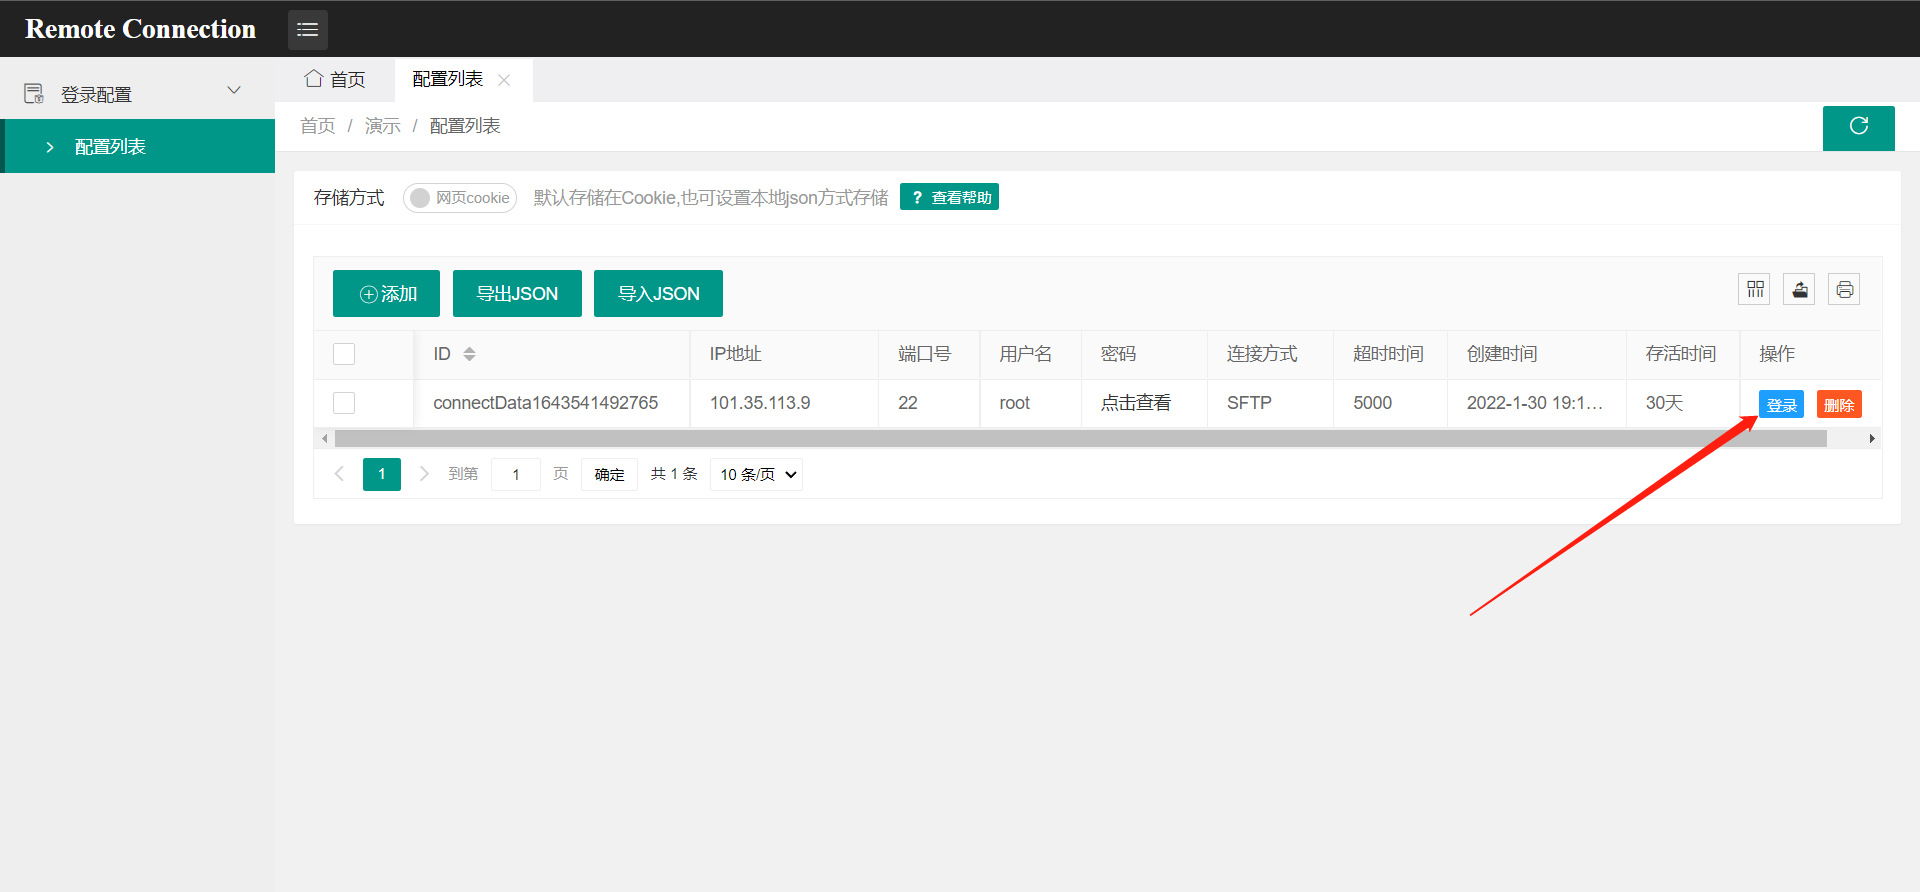Click 演示 in the breadcrumb
The height and width of the screenshot is (892, 1920).
pyautogui.click(x=382, y=126)
